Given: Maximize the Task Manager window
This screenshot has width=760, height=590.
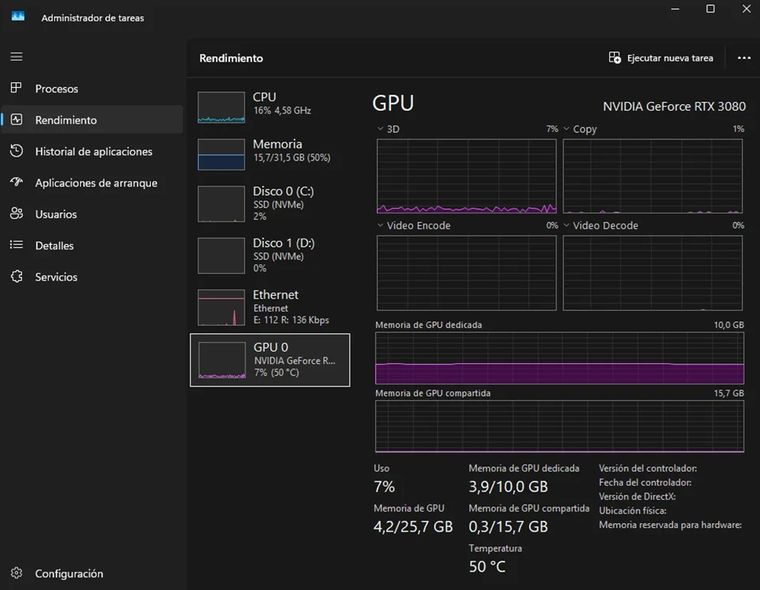Looking at the screenshot, I should click(x=710, y=9).
